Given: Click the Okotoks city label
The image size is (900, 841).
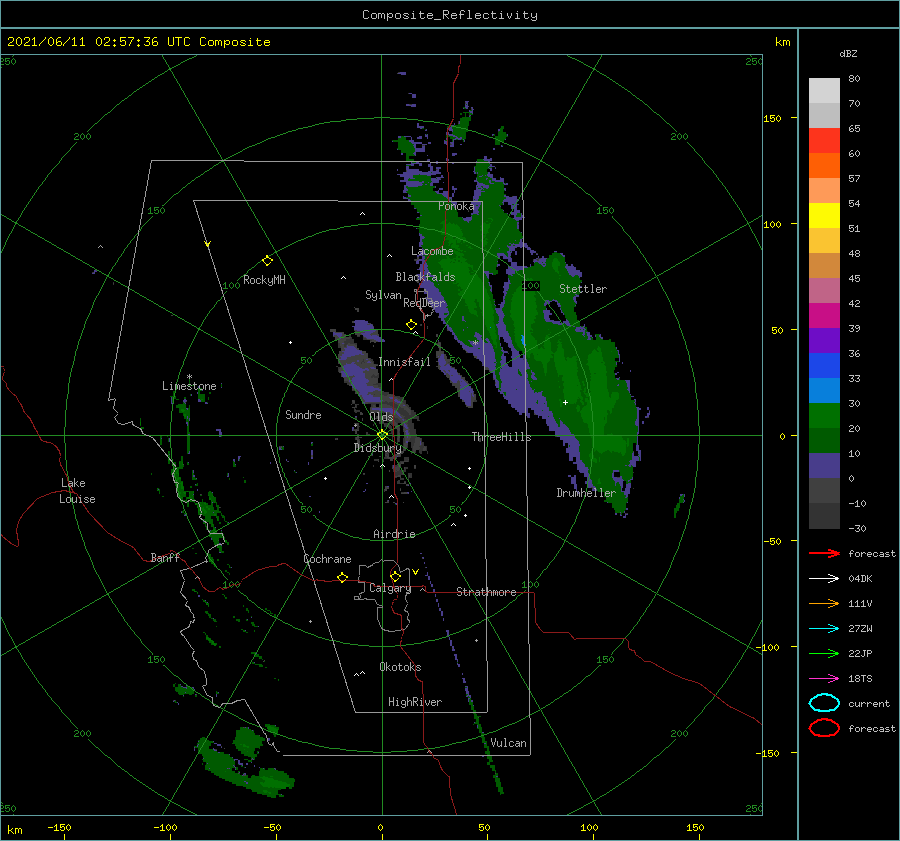Looking at the screenshot, I should [x=400, y=667].
